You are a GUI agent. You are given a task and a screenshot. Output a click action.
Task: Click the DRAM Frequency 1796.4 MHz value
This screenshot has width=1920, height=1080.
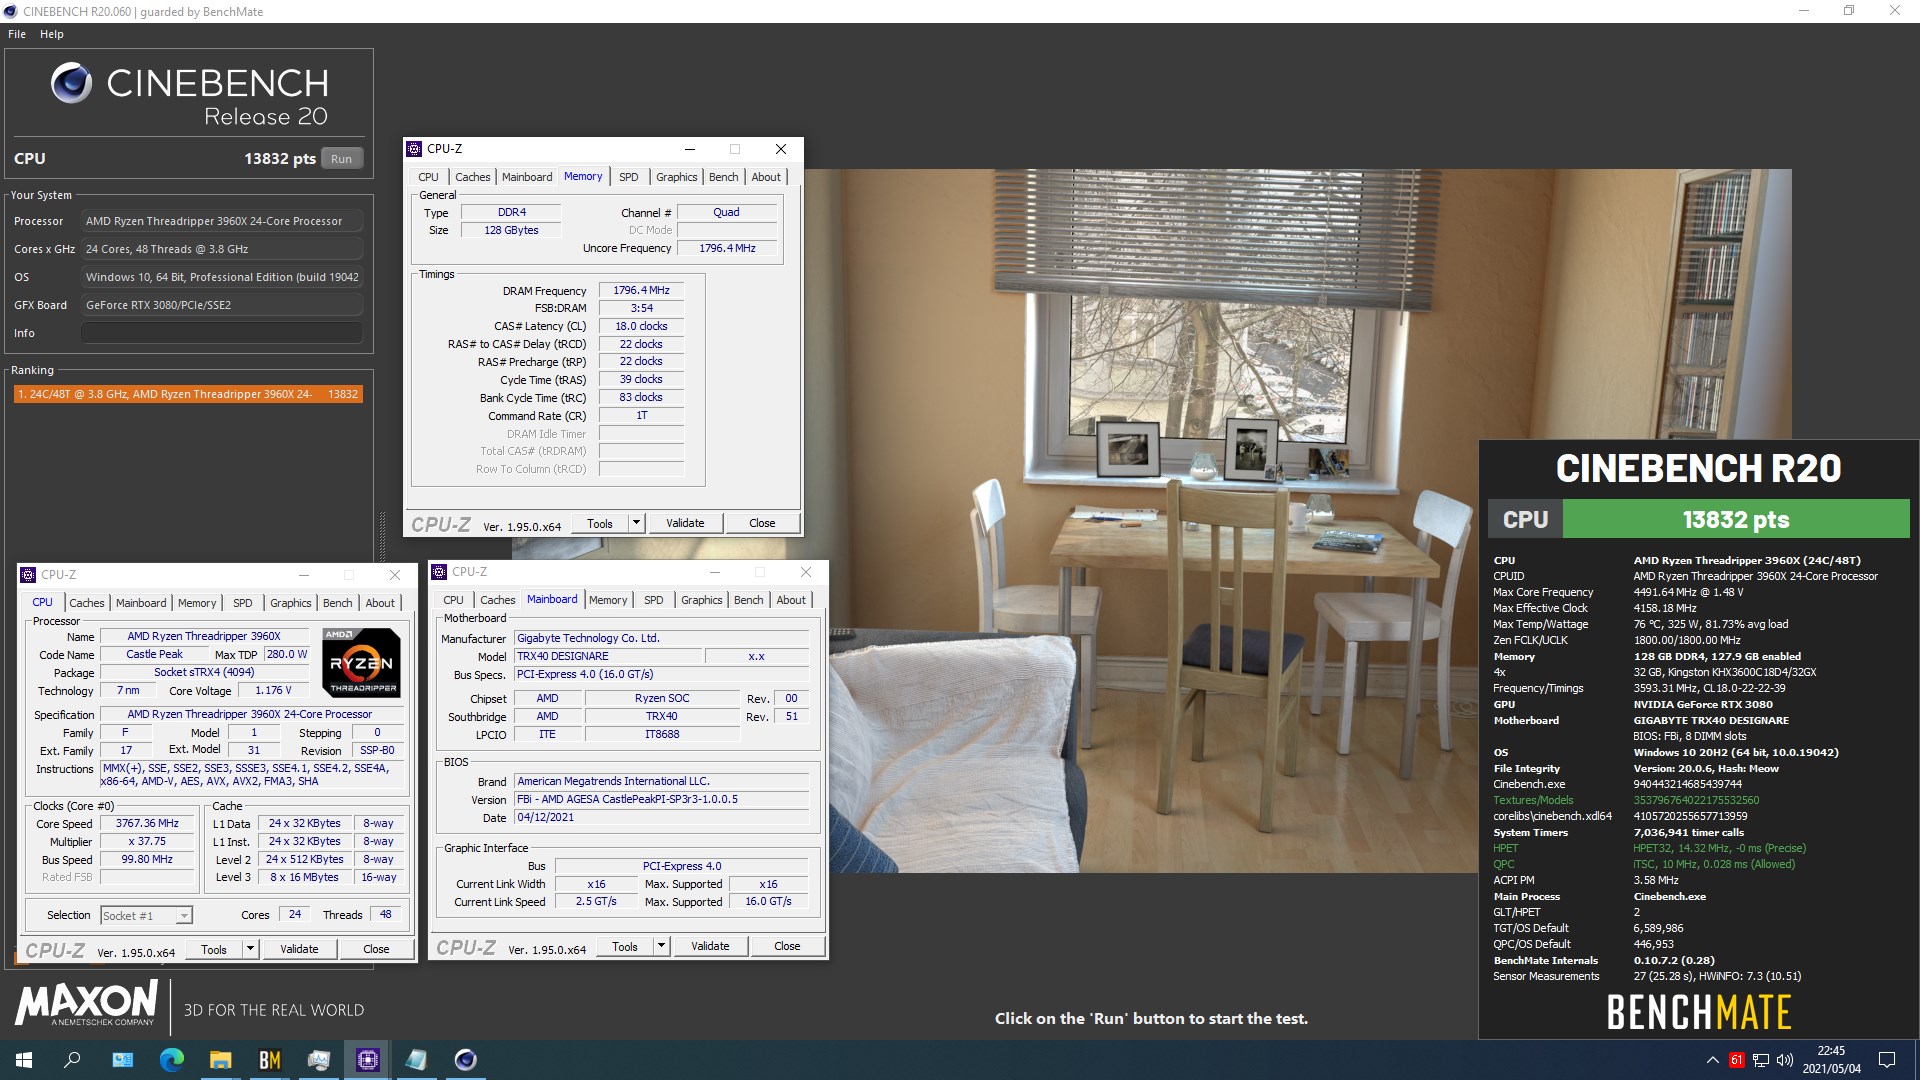(641, 290)
